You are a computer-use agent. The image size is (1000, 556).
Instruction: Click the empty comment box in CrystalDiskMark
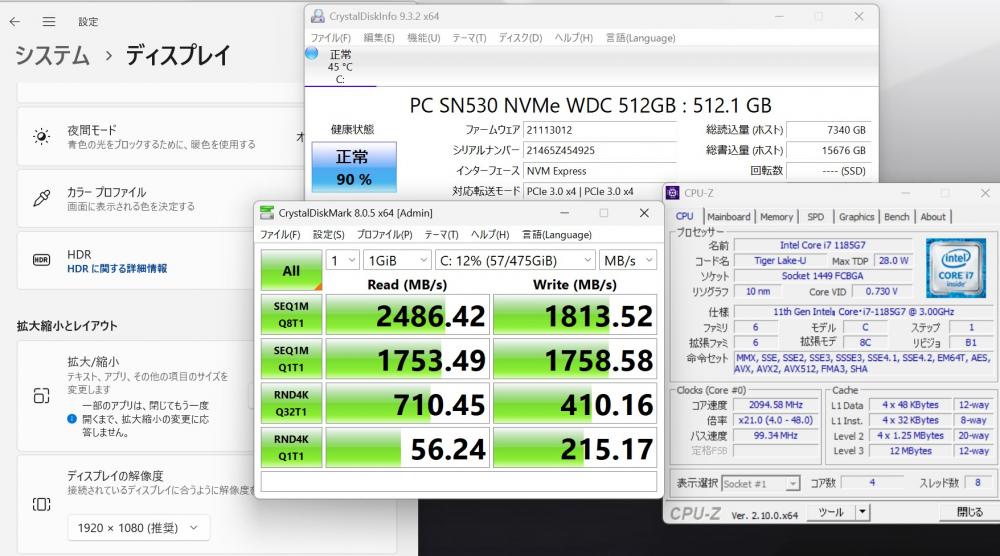(459, 481)
